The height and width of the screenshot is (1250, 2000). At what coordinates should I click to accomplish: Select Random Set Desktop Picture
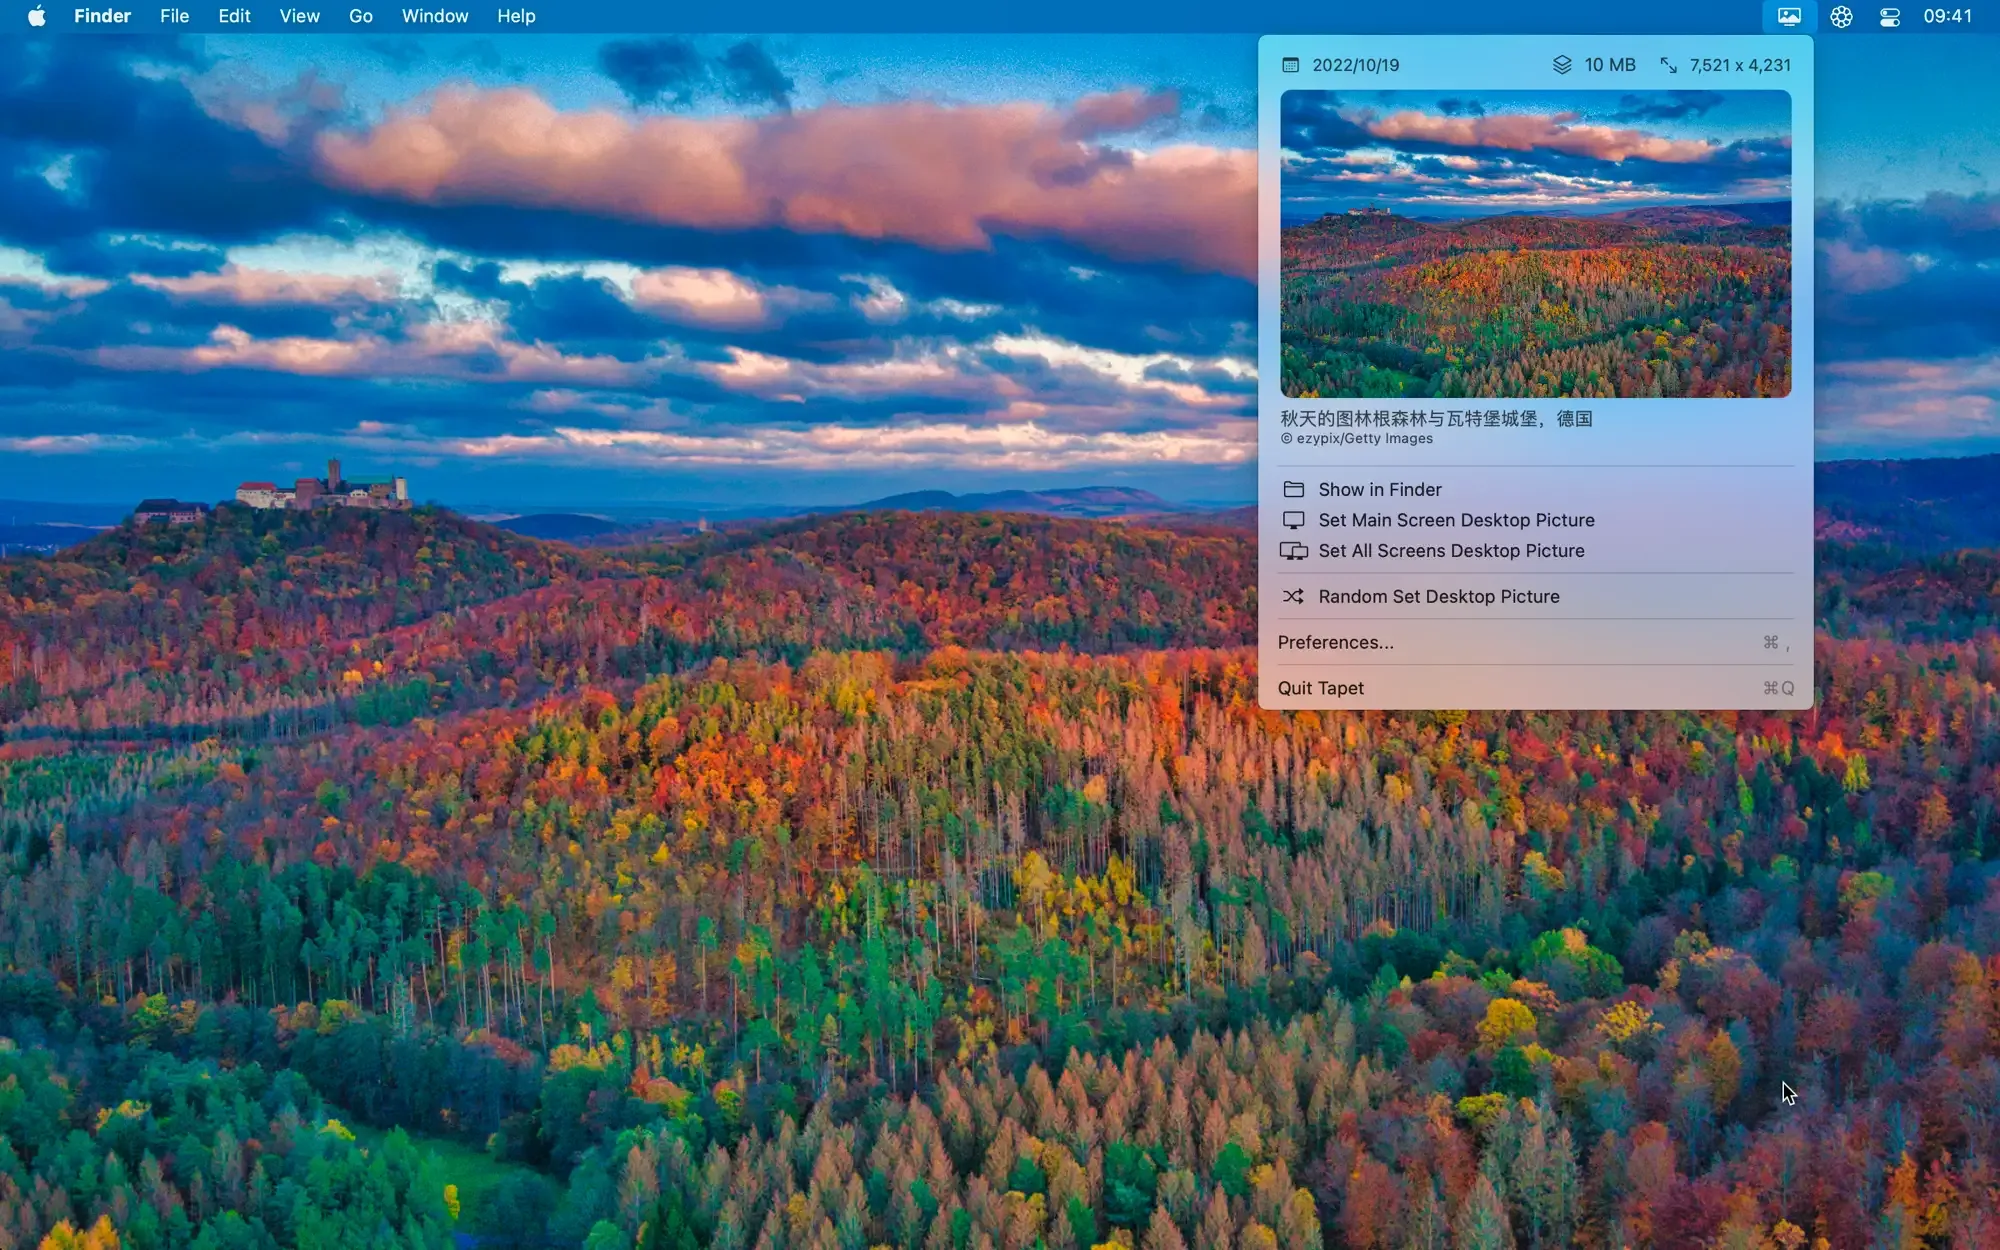(1438, 596)
